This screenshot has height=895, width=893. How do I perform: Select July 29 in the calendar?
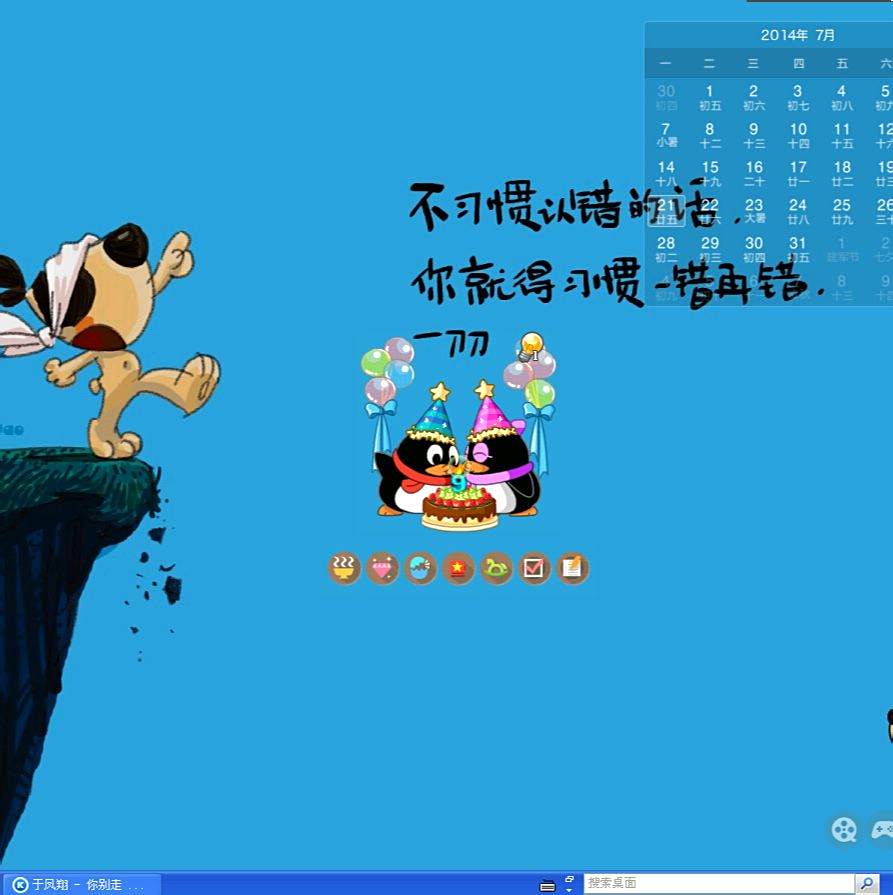click(710, 249)
